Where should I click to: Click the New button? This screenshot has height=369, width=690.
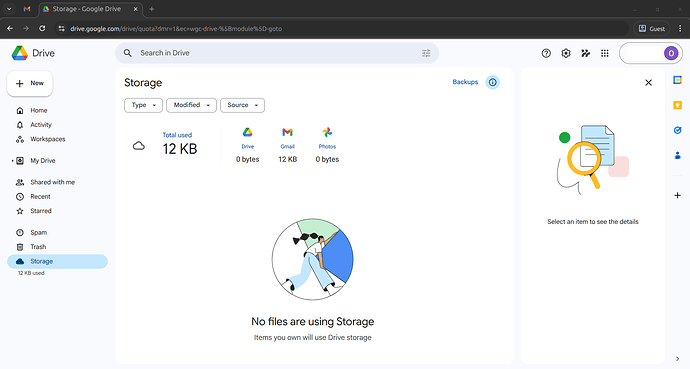click(x=30, y=83)
